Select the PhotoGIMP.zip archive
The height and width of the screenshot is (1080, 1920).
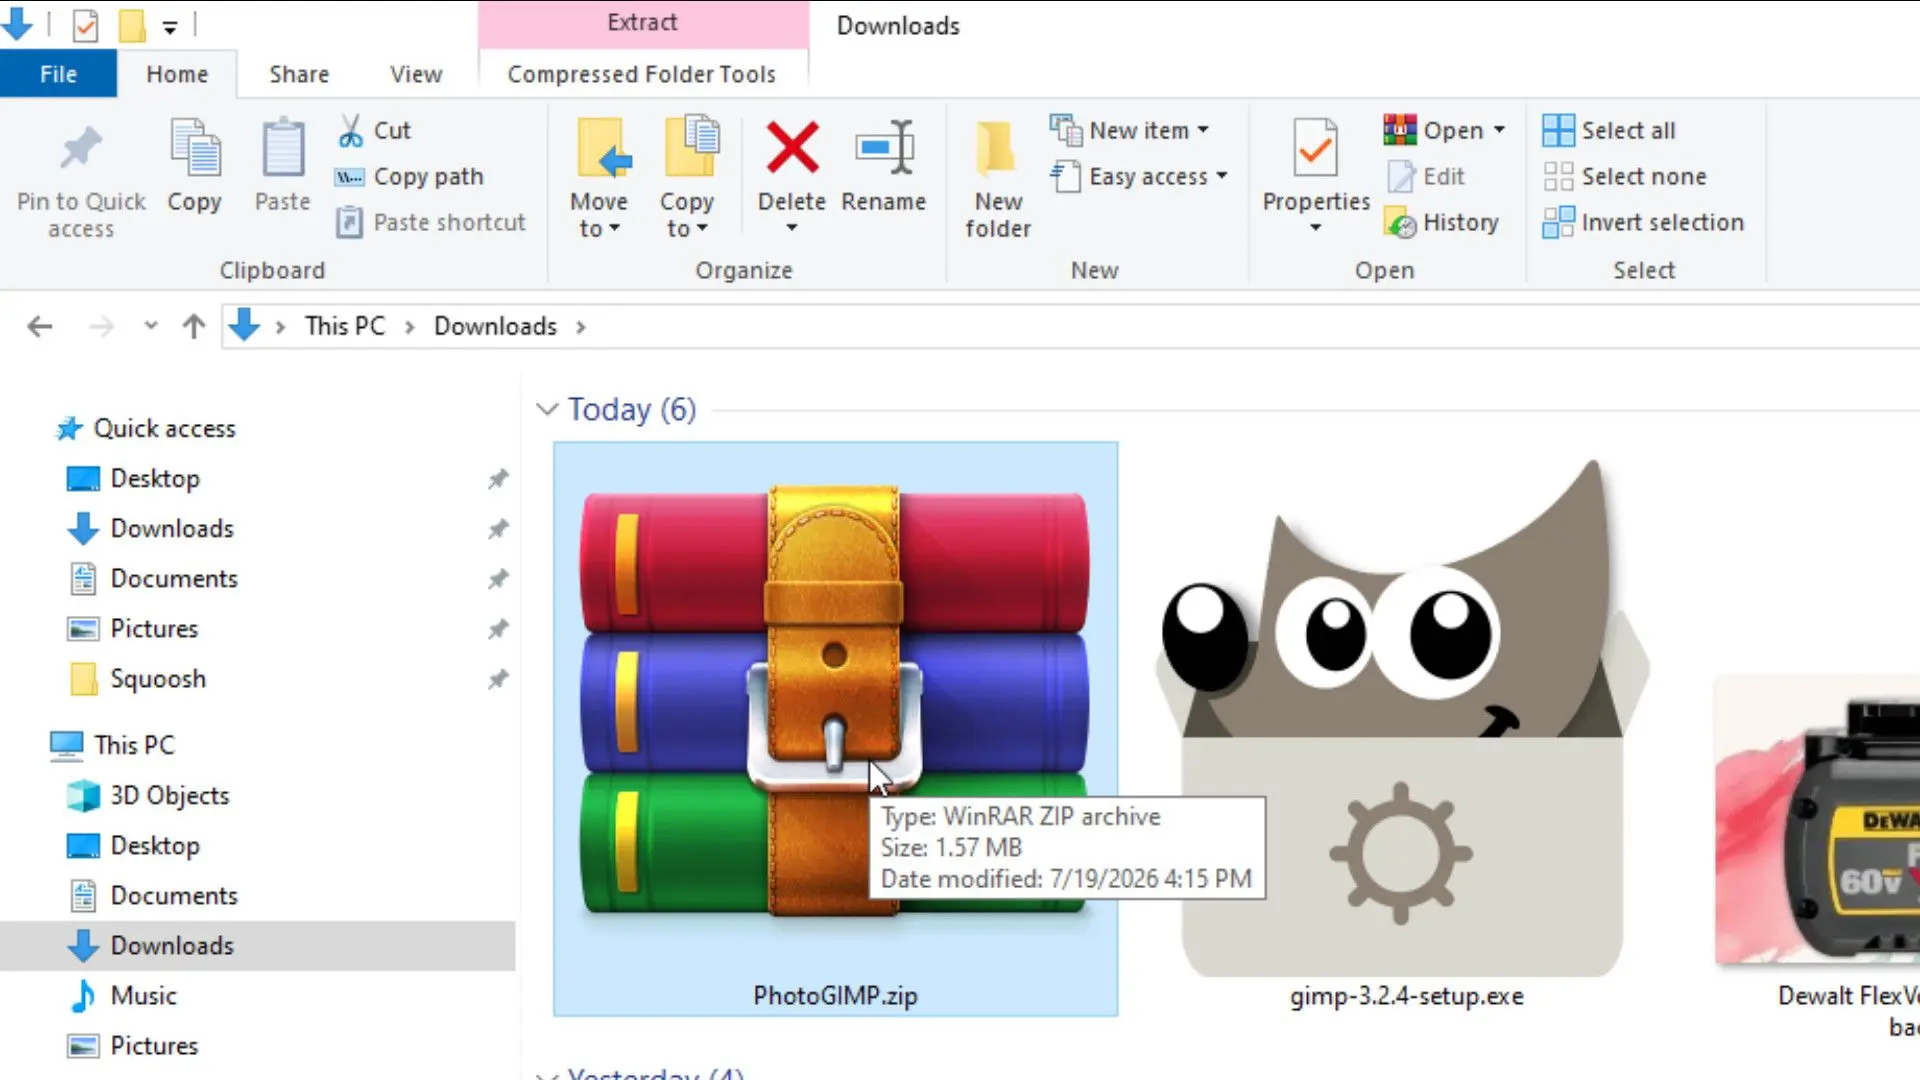pyautogui.click(x=835, y=729)
